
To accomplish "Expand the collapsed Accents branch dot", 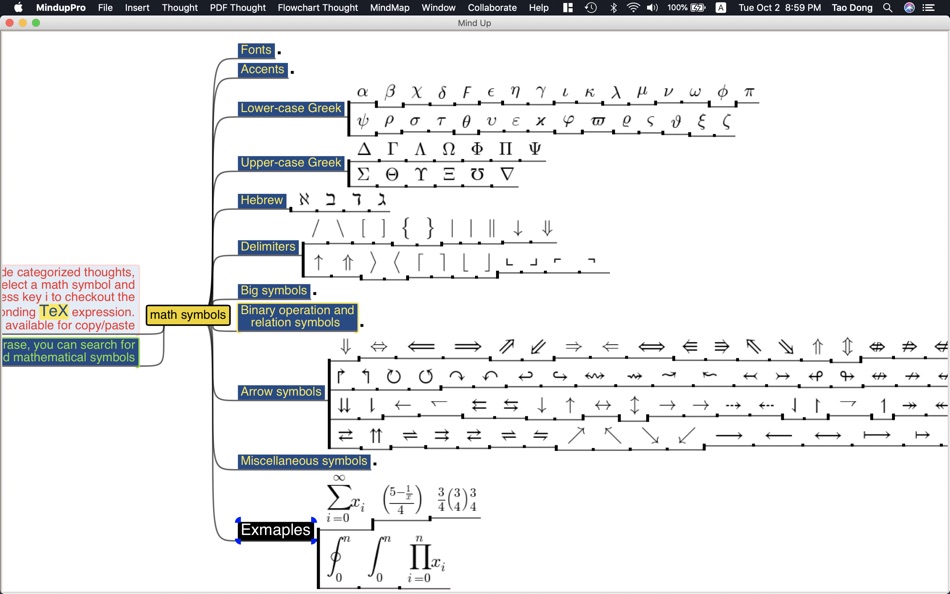I will [292, 72].
